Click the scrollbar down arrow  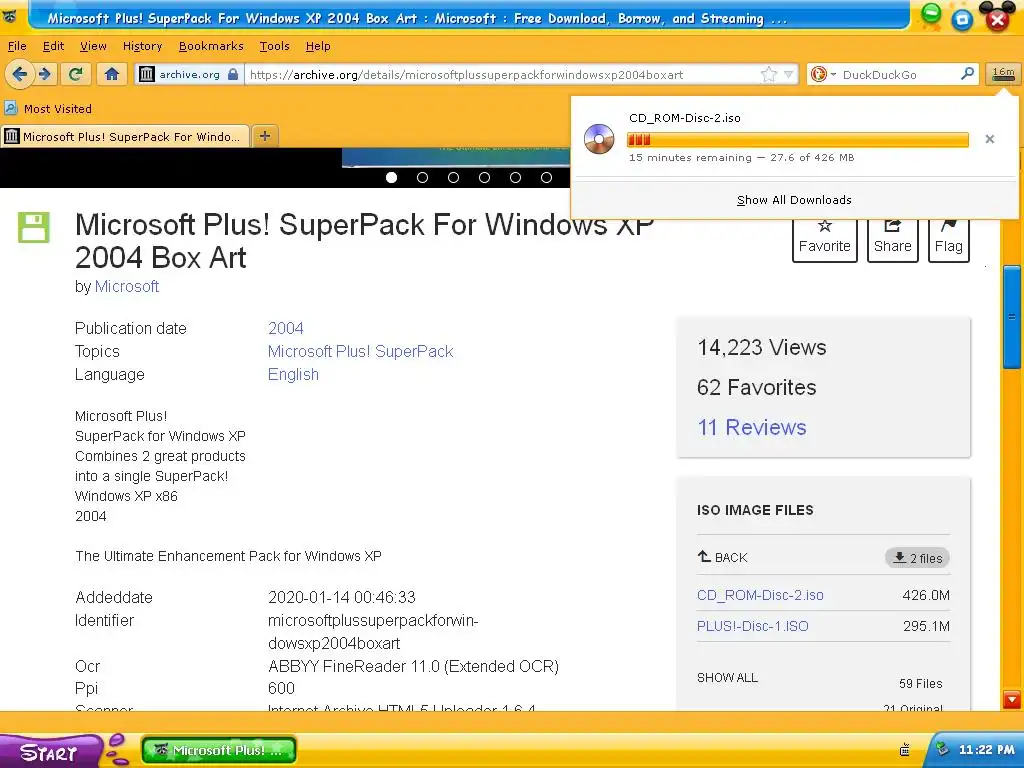tap(1012, 700)
